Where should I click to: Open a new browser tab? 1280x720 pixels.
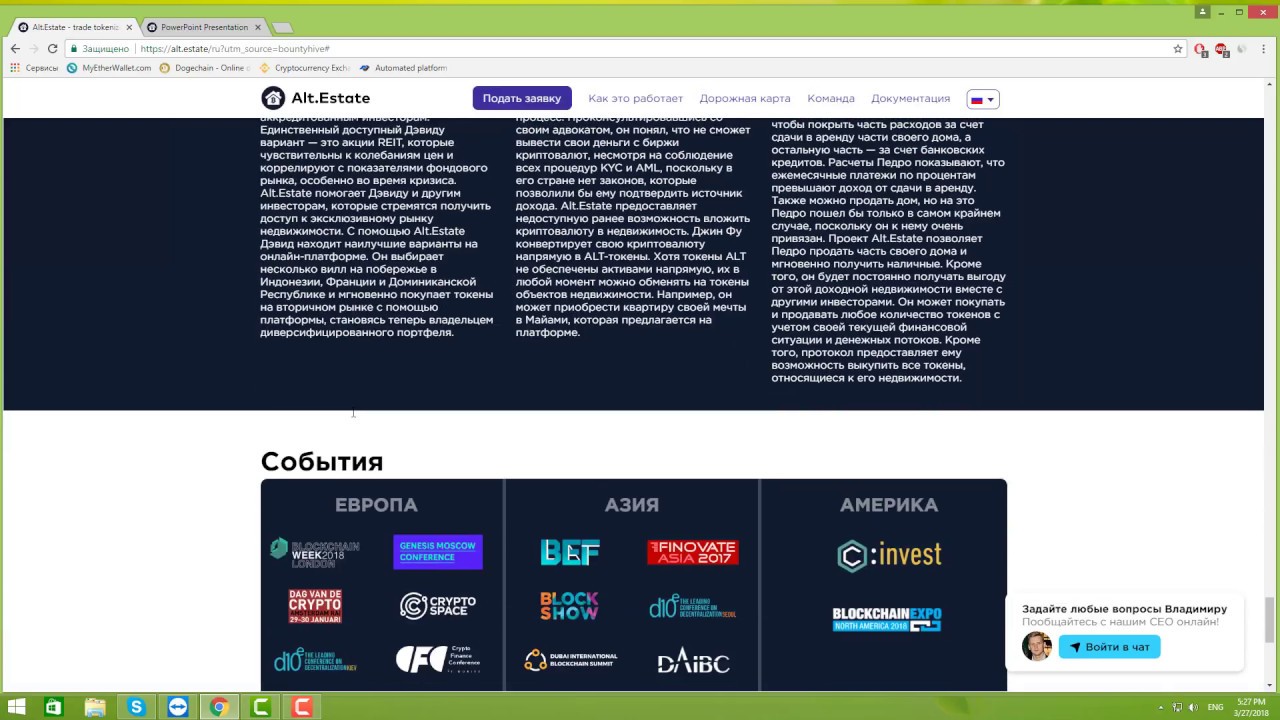click(x=282, y=27)
